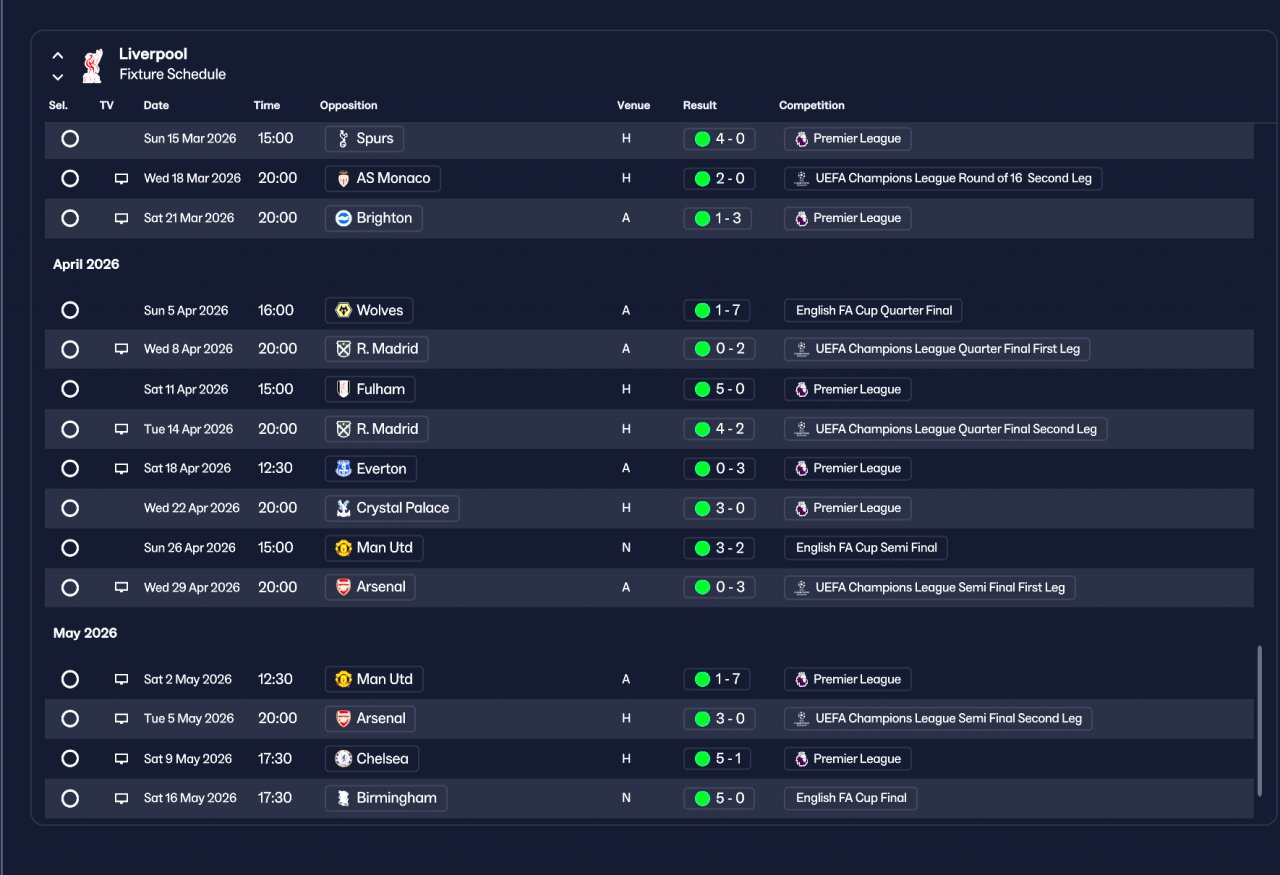1280x875 pixels.
Task: Click the up chevron beside Liverpool
Action: (x=58, y=56)
